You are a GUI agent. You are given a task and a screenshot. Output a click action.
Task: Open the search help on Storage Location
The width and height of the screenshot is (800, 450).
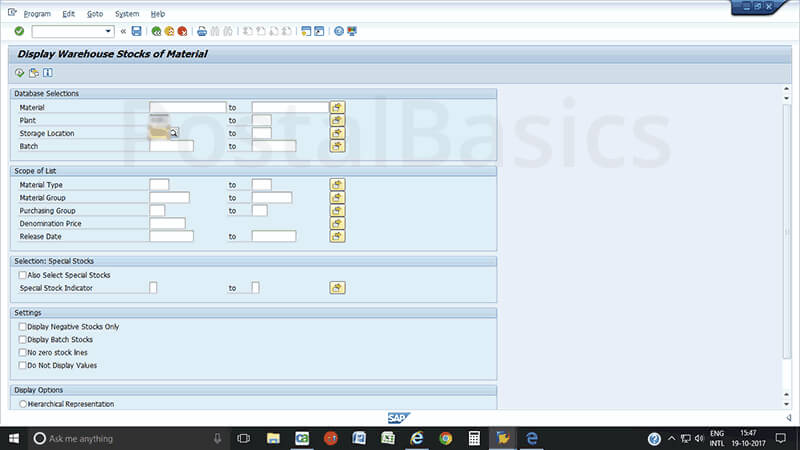click(x=173, y=133)
